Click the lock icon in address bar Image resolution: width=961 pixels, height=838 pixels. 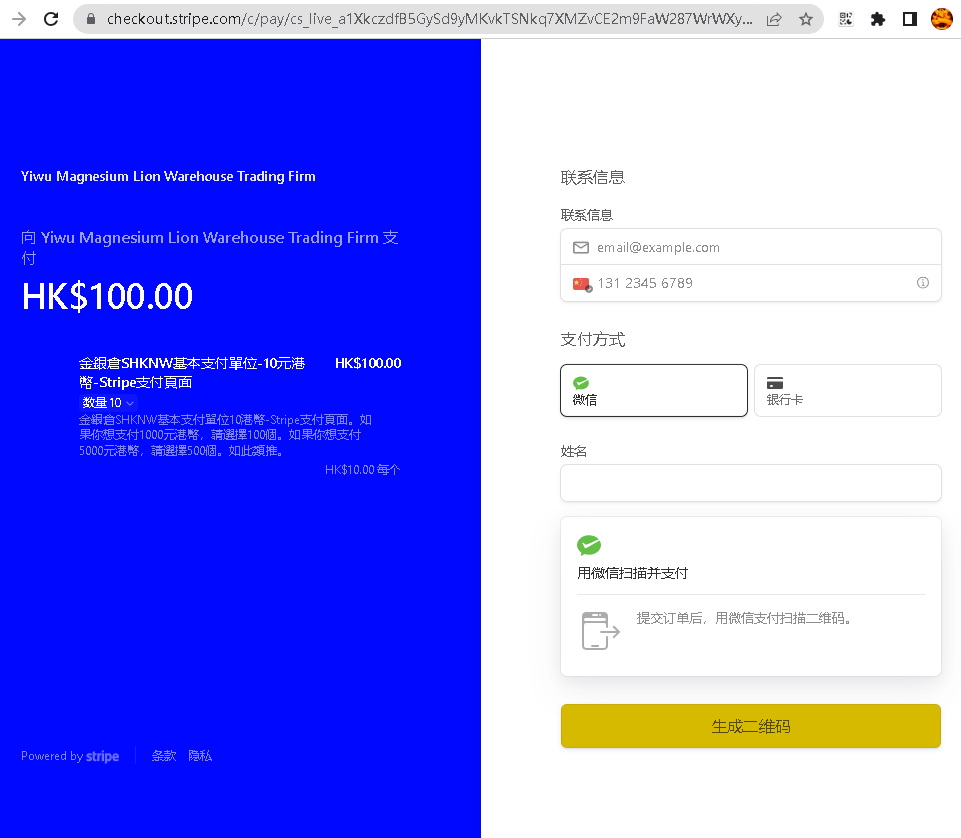point(91,19)
